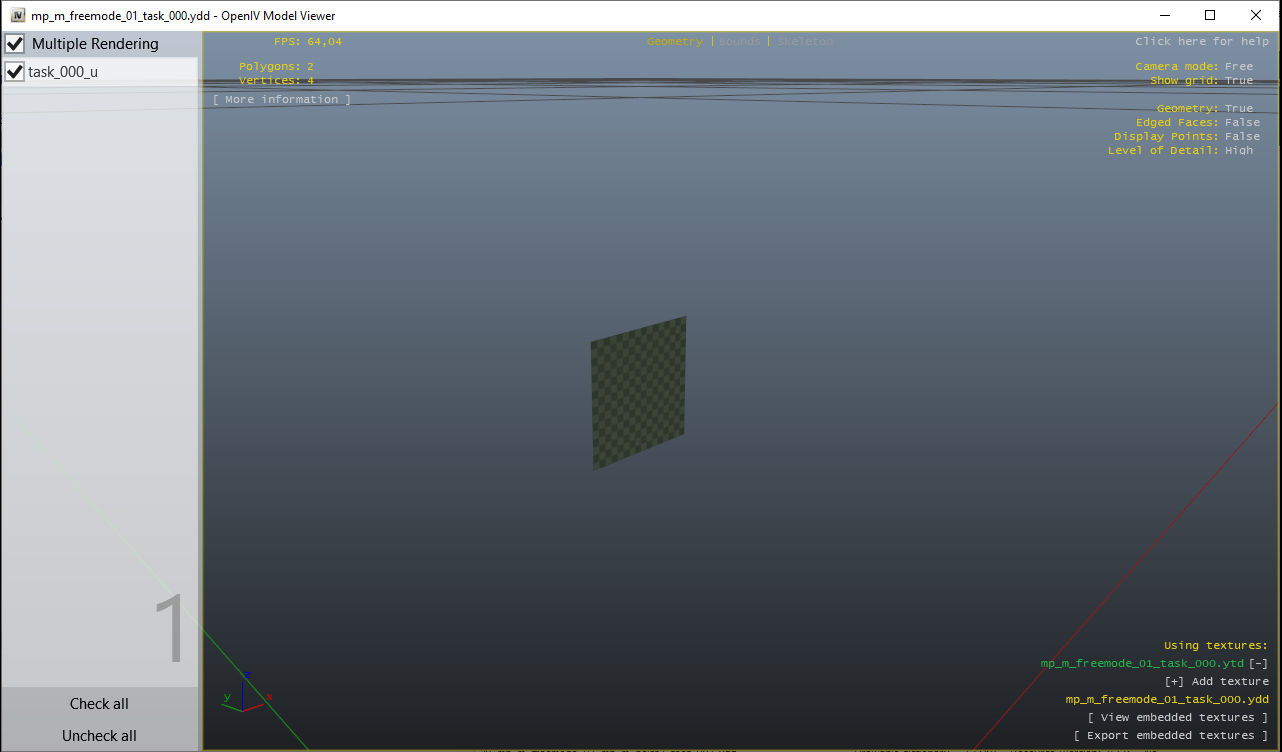Open the Click here for help link

point(1205,41)
